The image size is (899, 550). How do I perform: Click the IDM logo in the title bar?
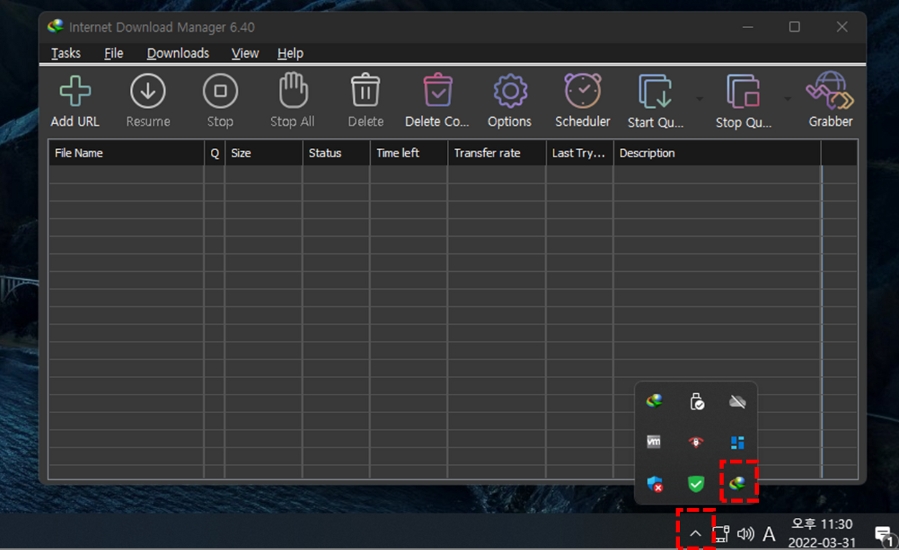tap(56, 26)
